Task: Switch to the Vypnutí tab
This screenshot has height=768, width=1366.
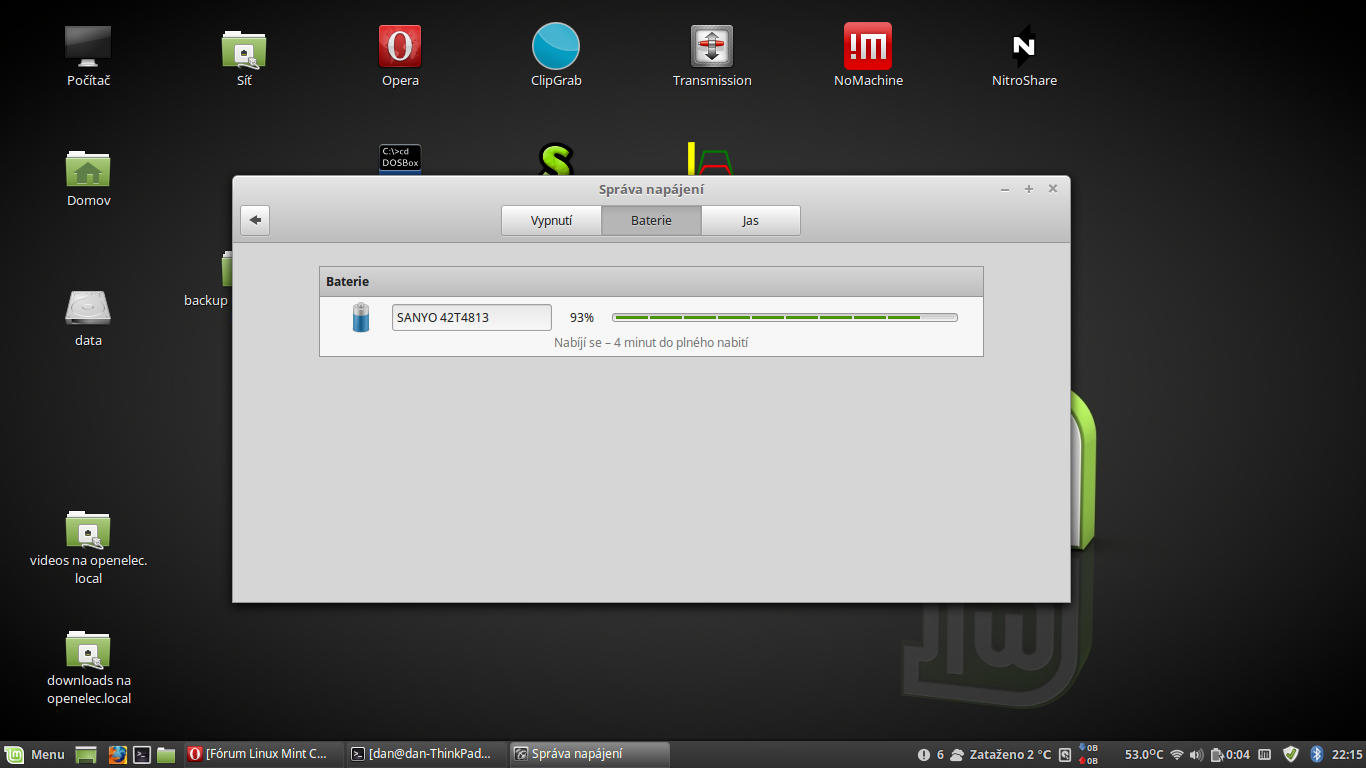Action: pyautogui.click(x=551, y=220)
